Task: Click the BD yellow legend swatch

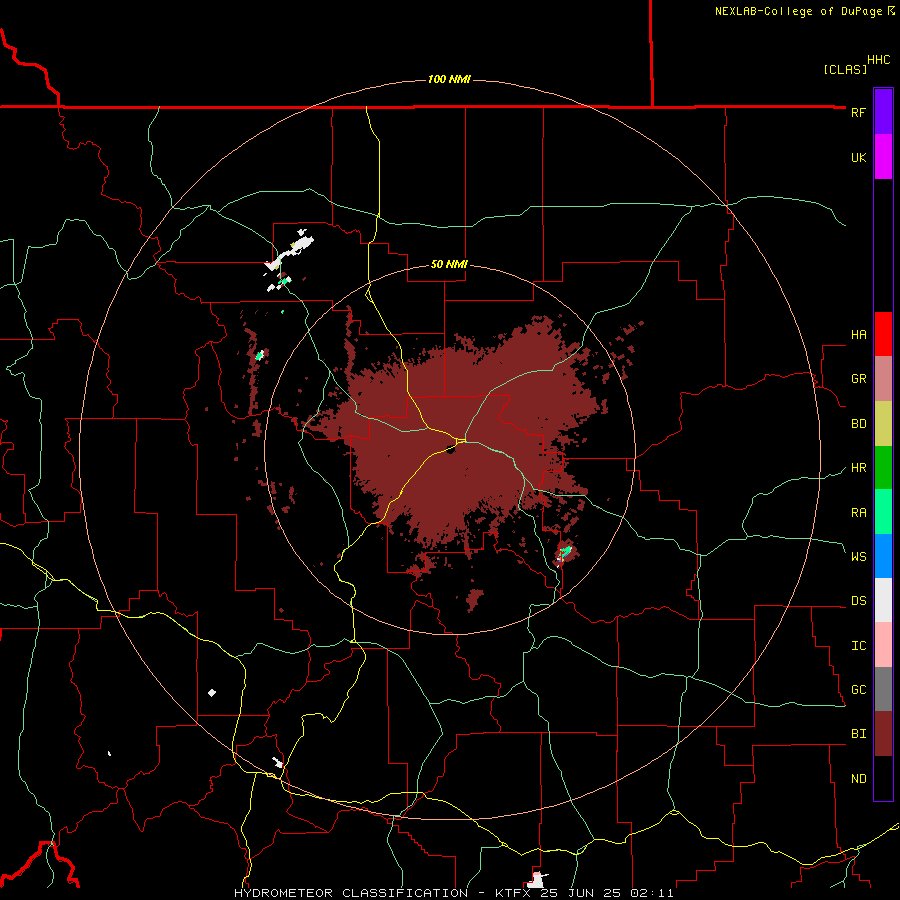Action: (x=883, y=424)
